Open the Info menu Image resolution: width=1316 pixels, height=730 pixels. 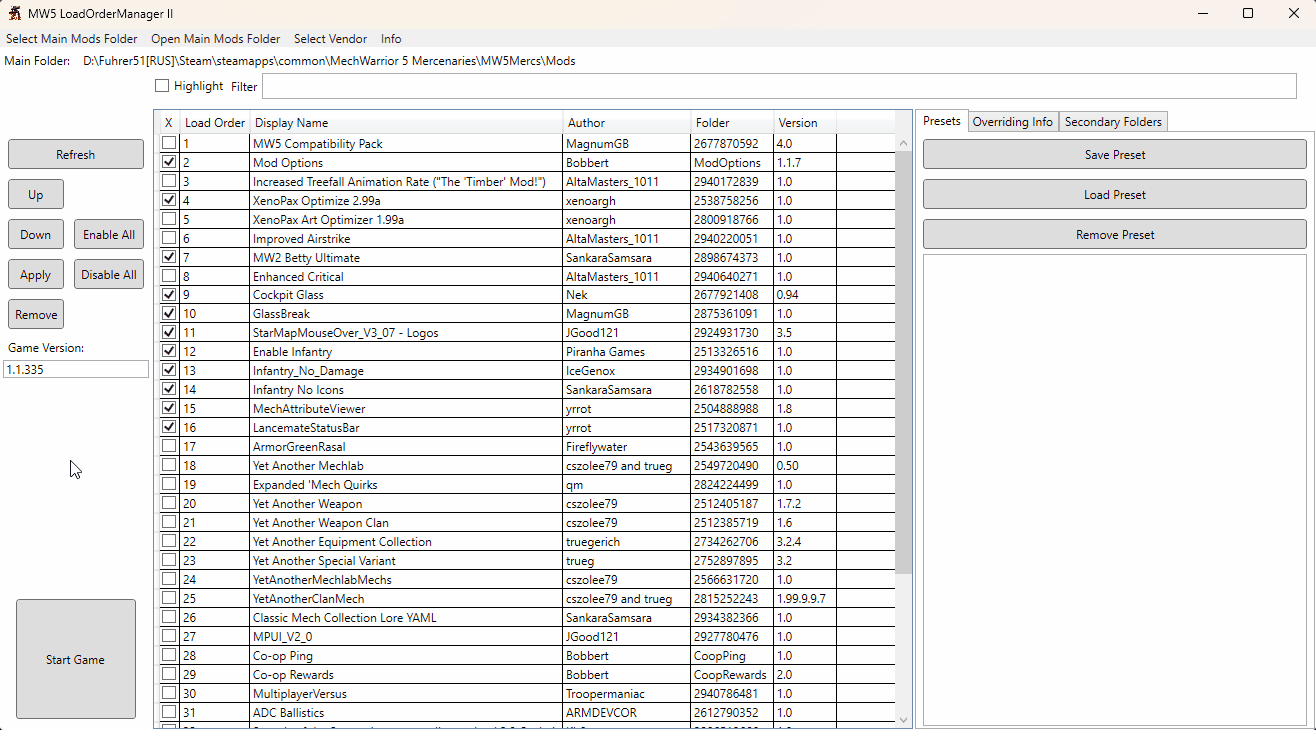[x=391, y=39]
